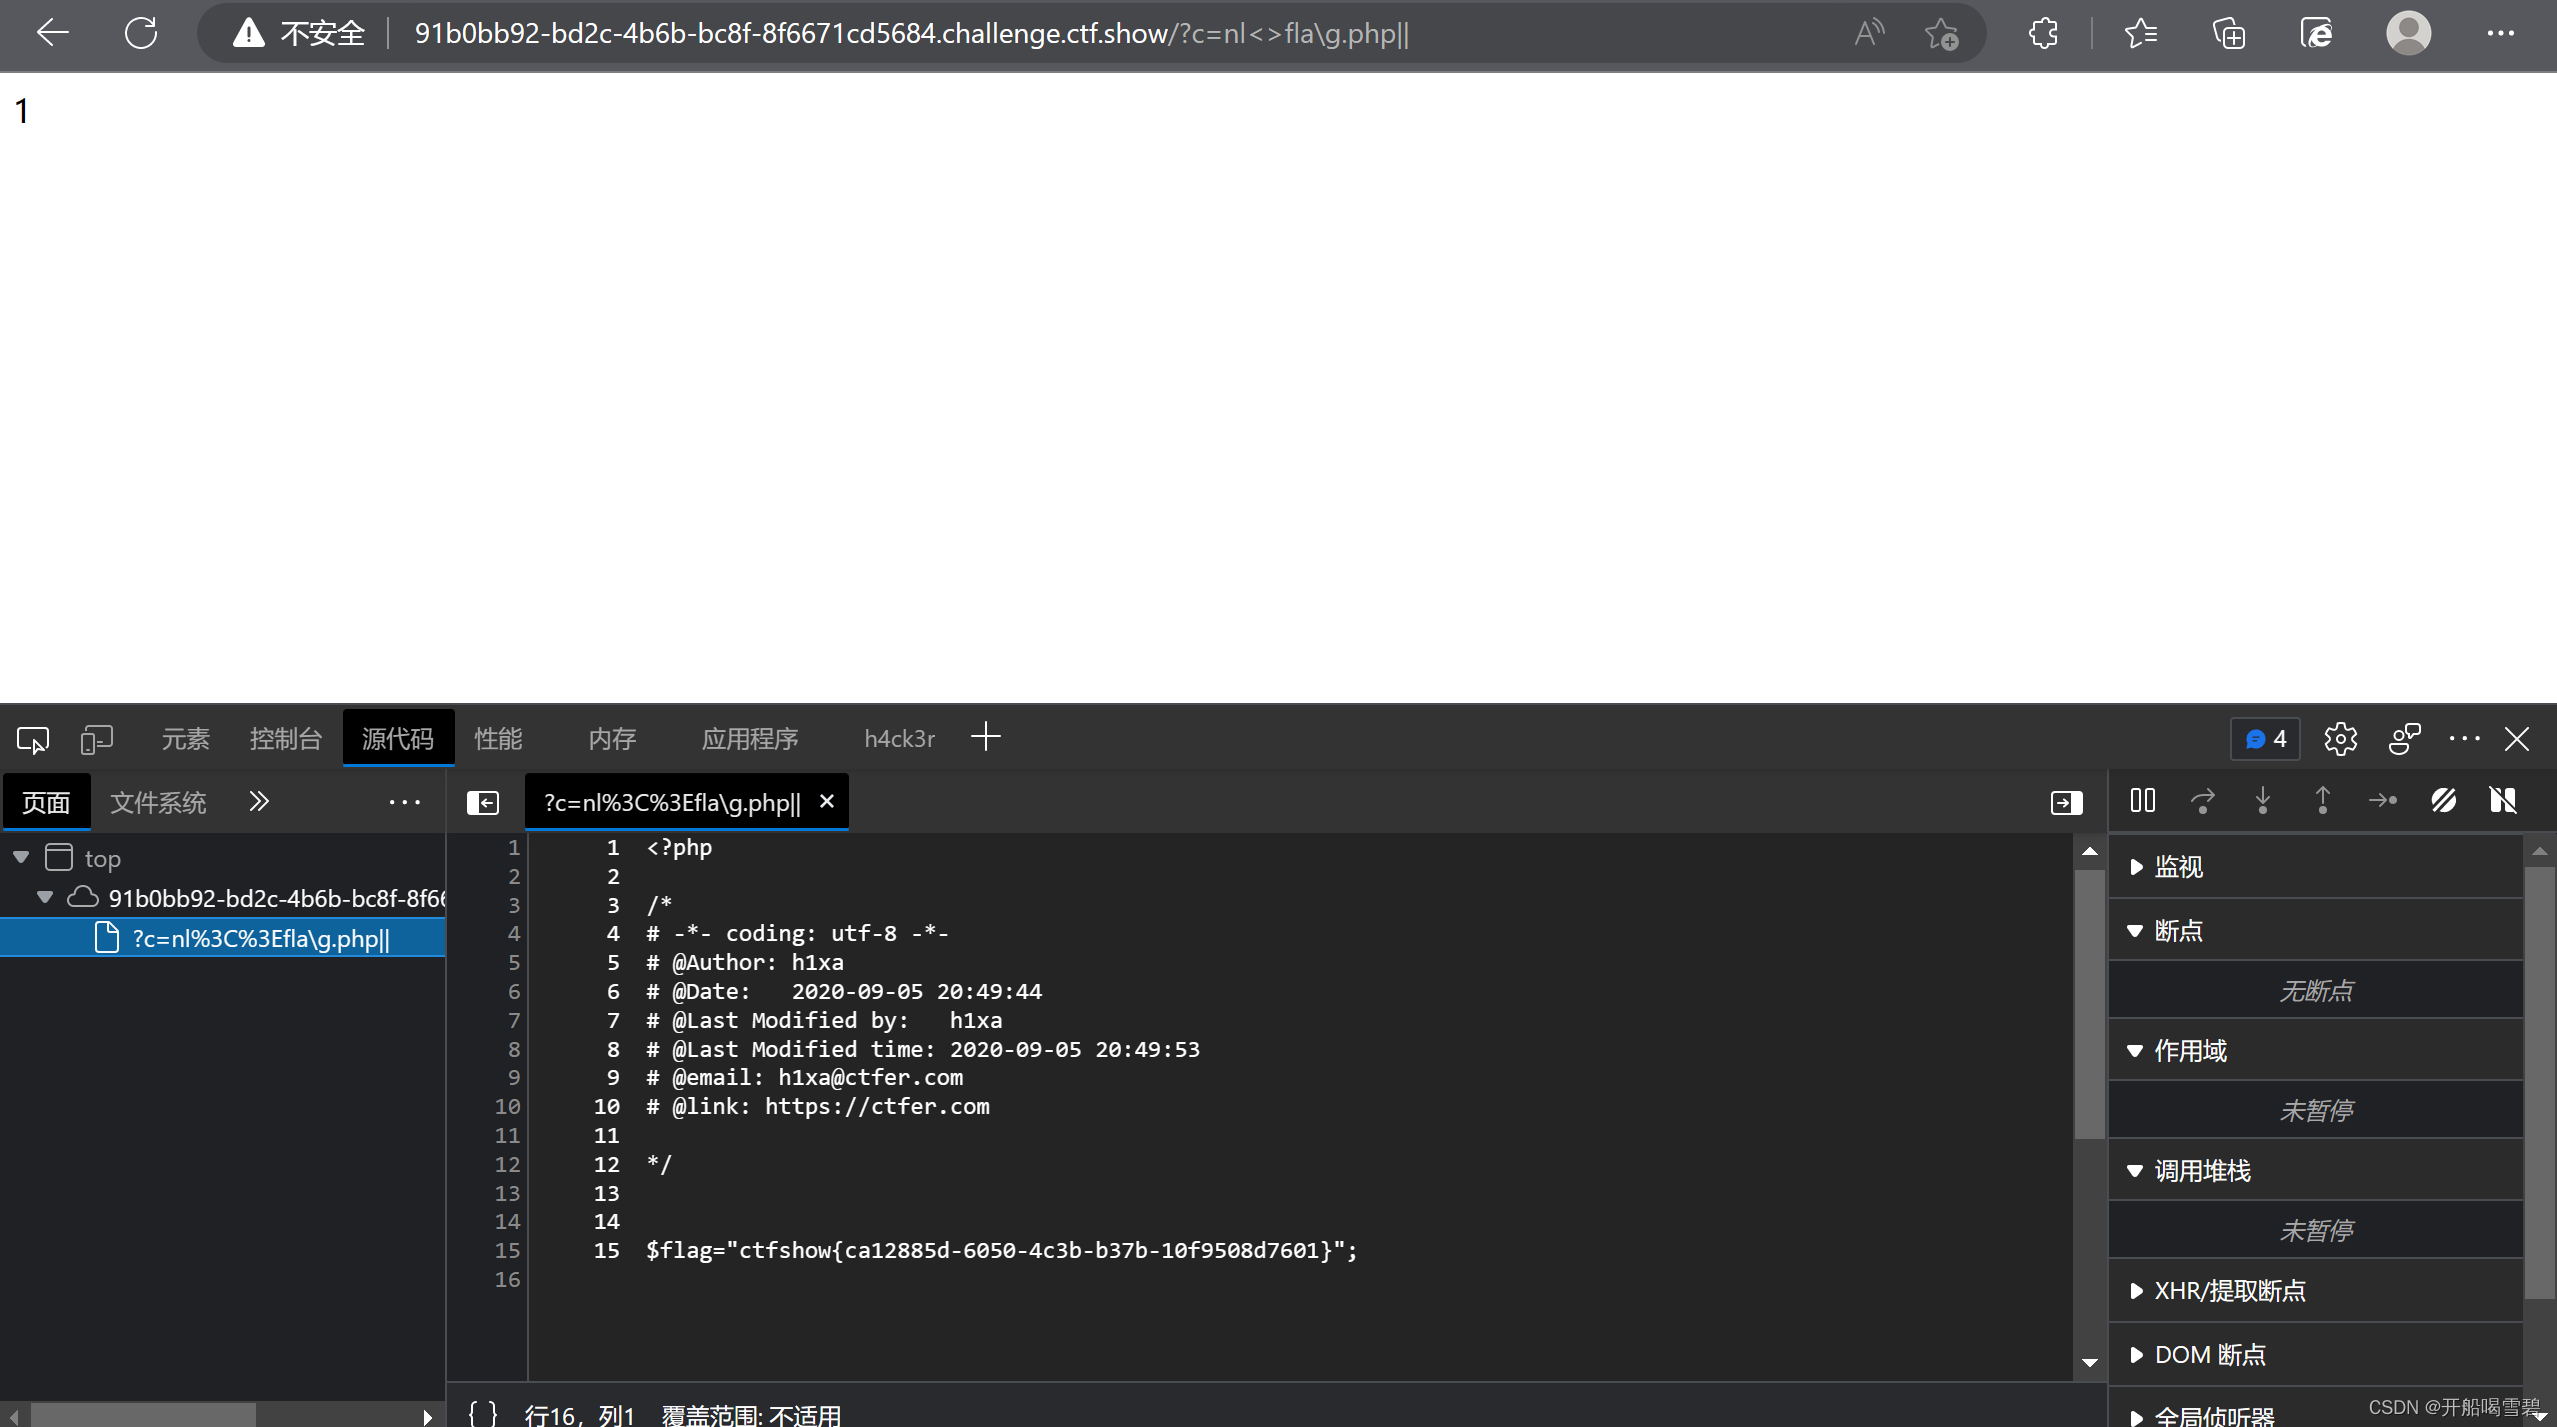Toggle pause on exceptions icon
Viewport: 2557px width, 1427px height.
pos(2502,801)
